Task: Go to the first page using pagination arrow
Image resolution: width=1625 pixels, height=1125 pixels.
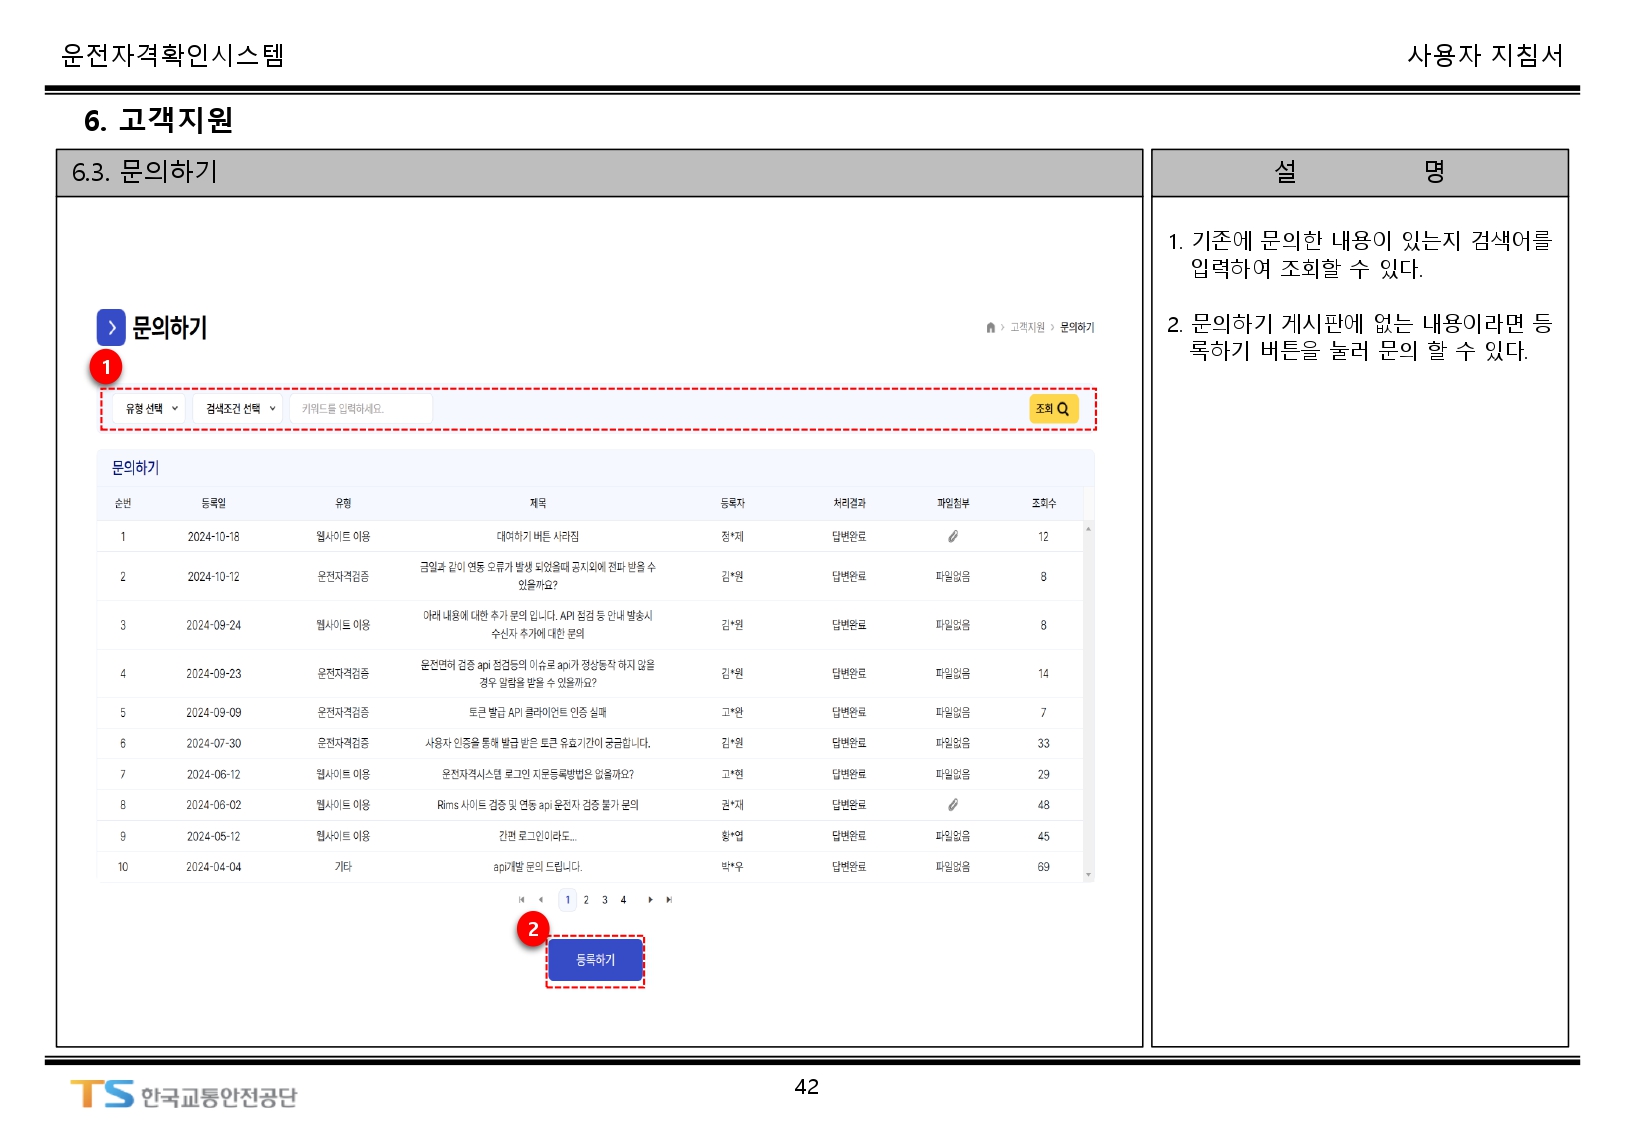Action: click(521, 900)
